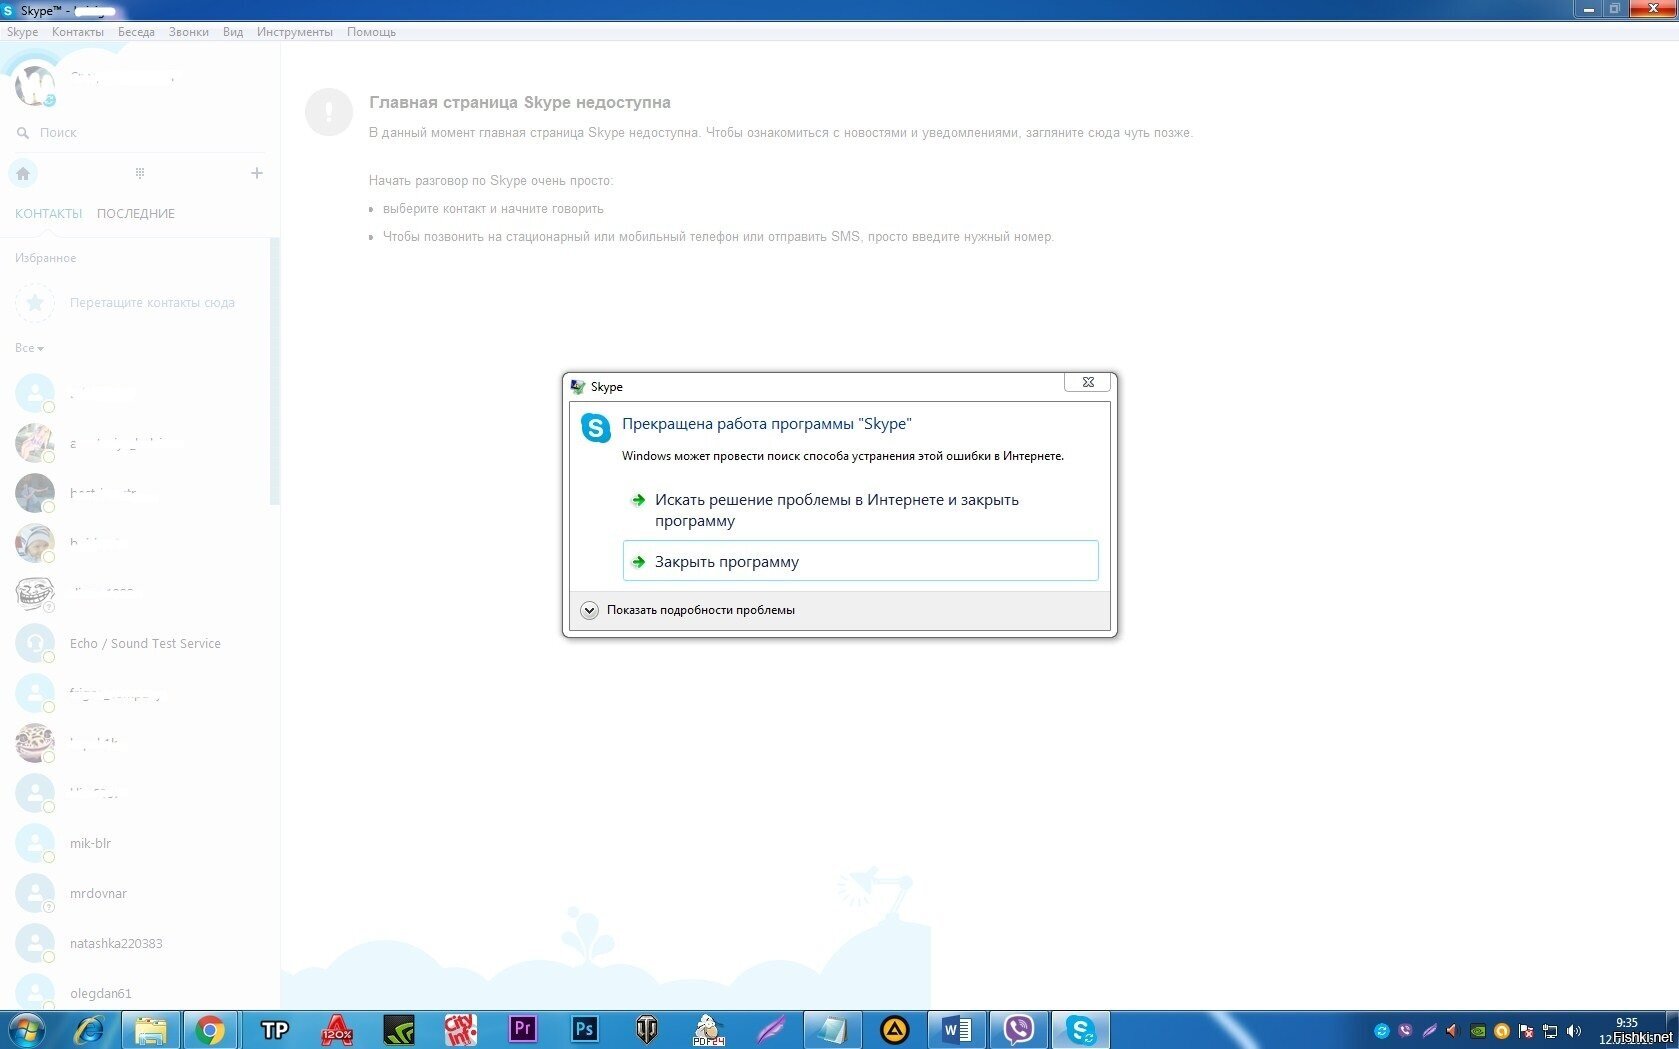Click the Поиск search field
The height and width of the screenshot is (1049, 1679).
coord(140,132)
